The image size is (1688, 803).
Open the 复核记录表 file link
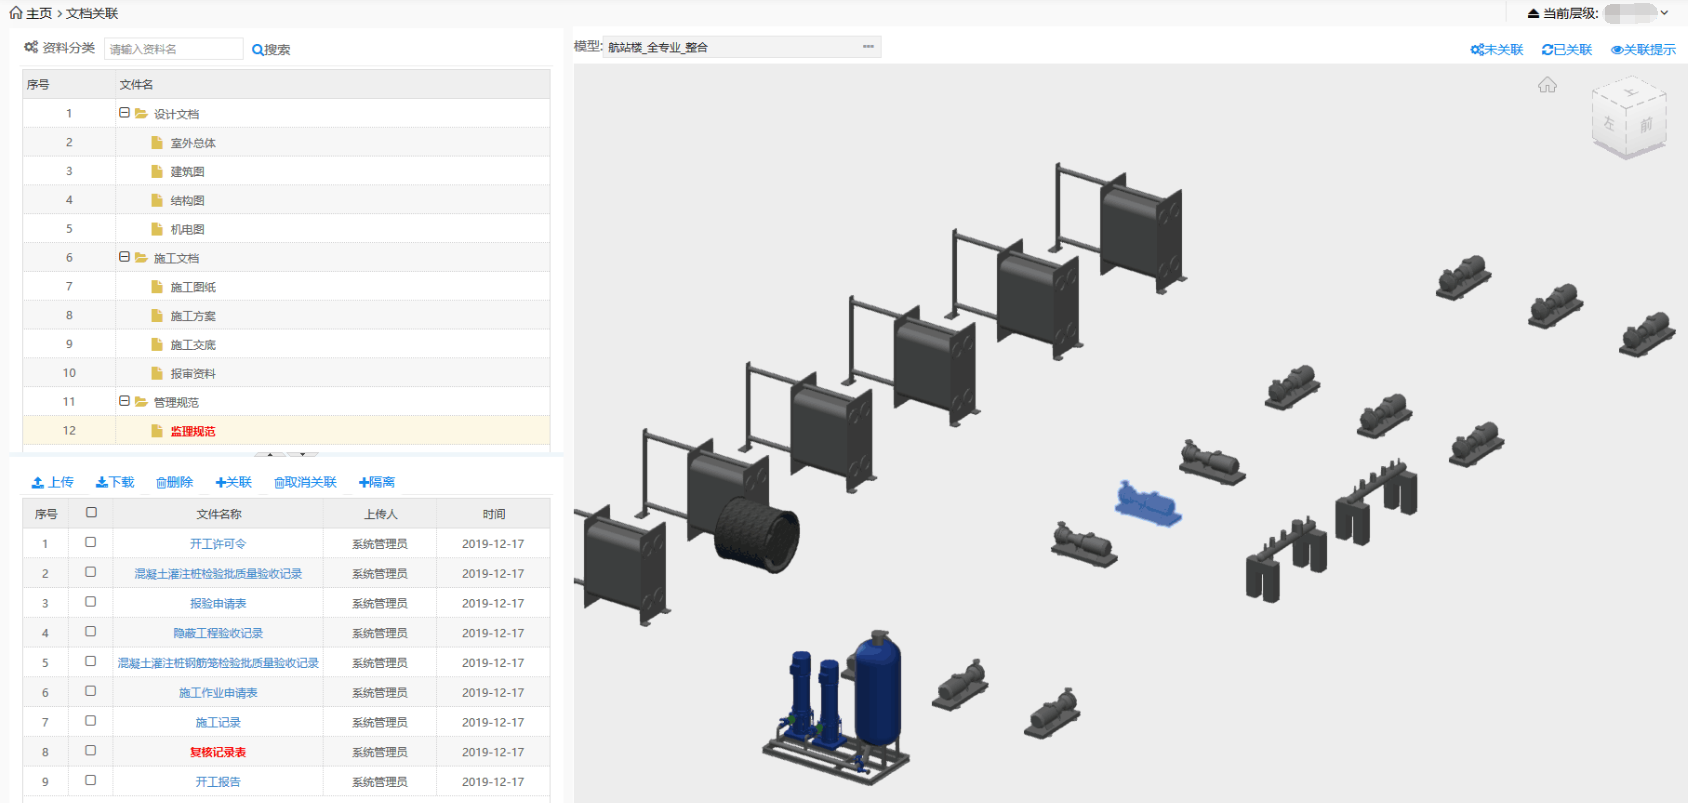pyautogui.click(x=218, y=752)
